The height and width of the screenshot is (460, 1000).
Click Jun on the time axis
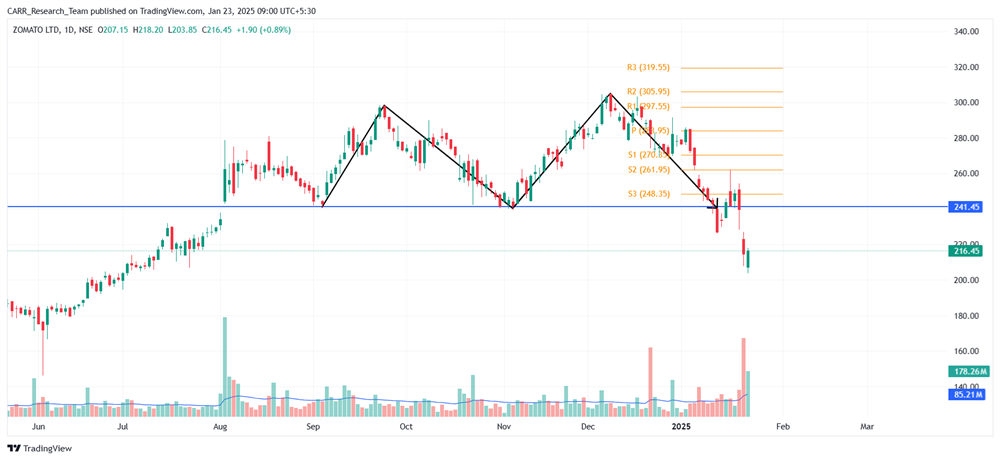click(x=38, y=426)
